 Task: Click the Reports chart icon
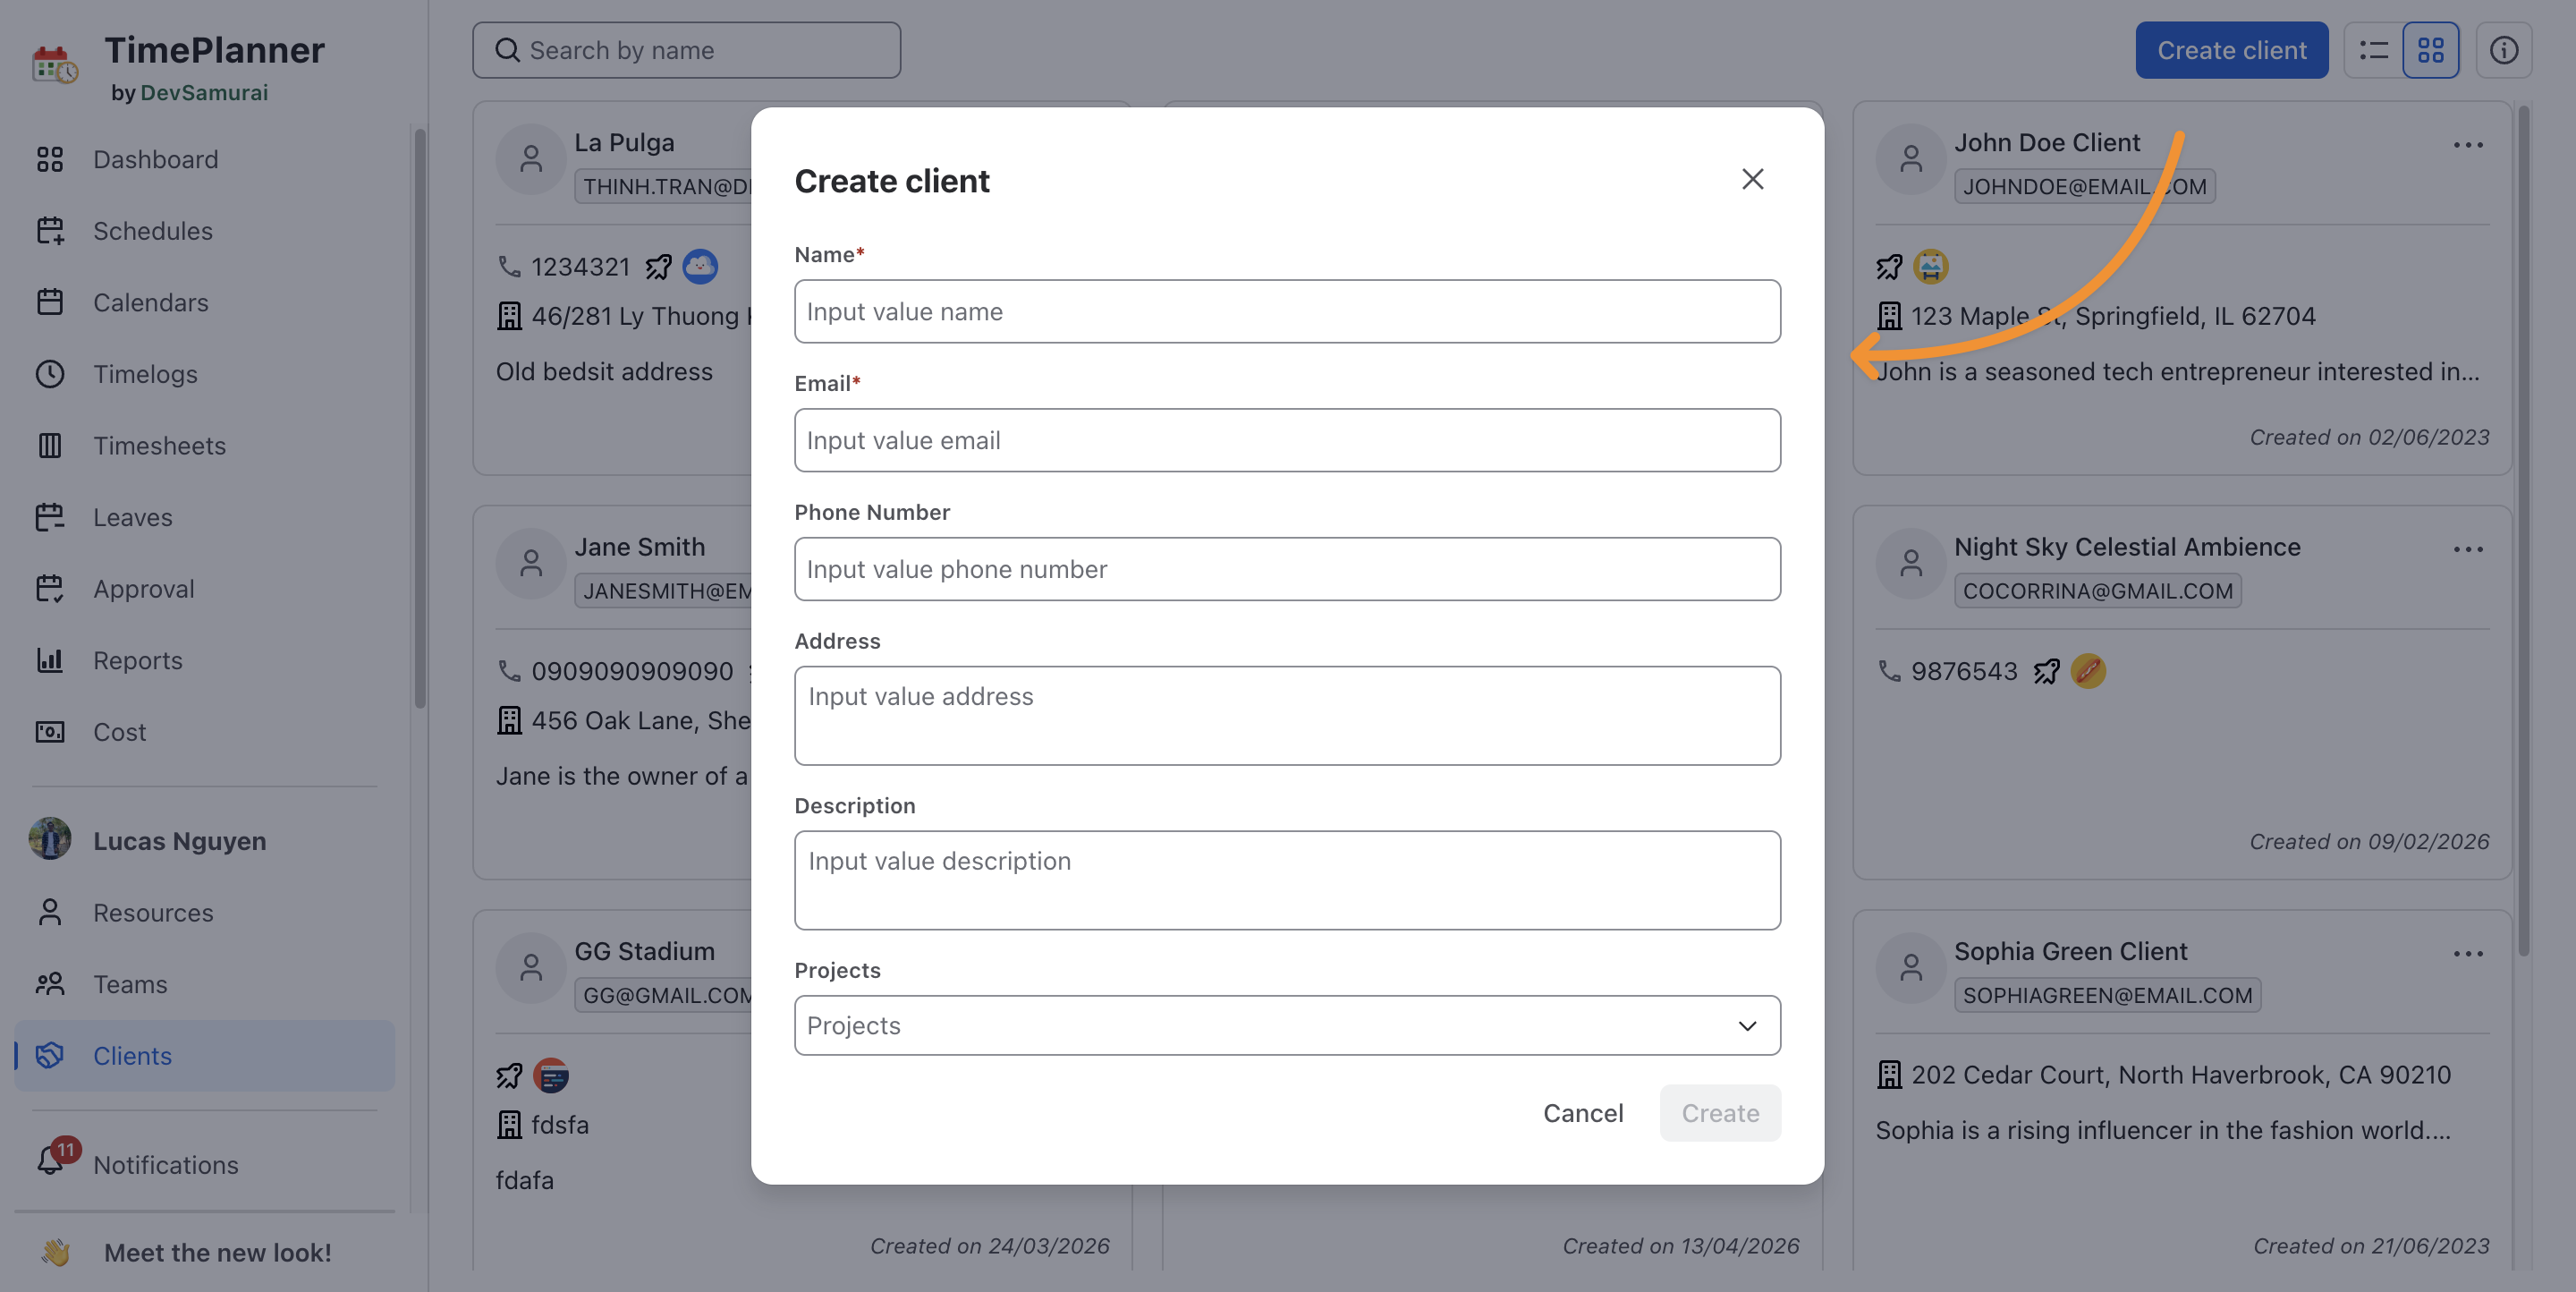[50, 660]
